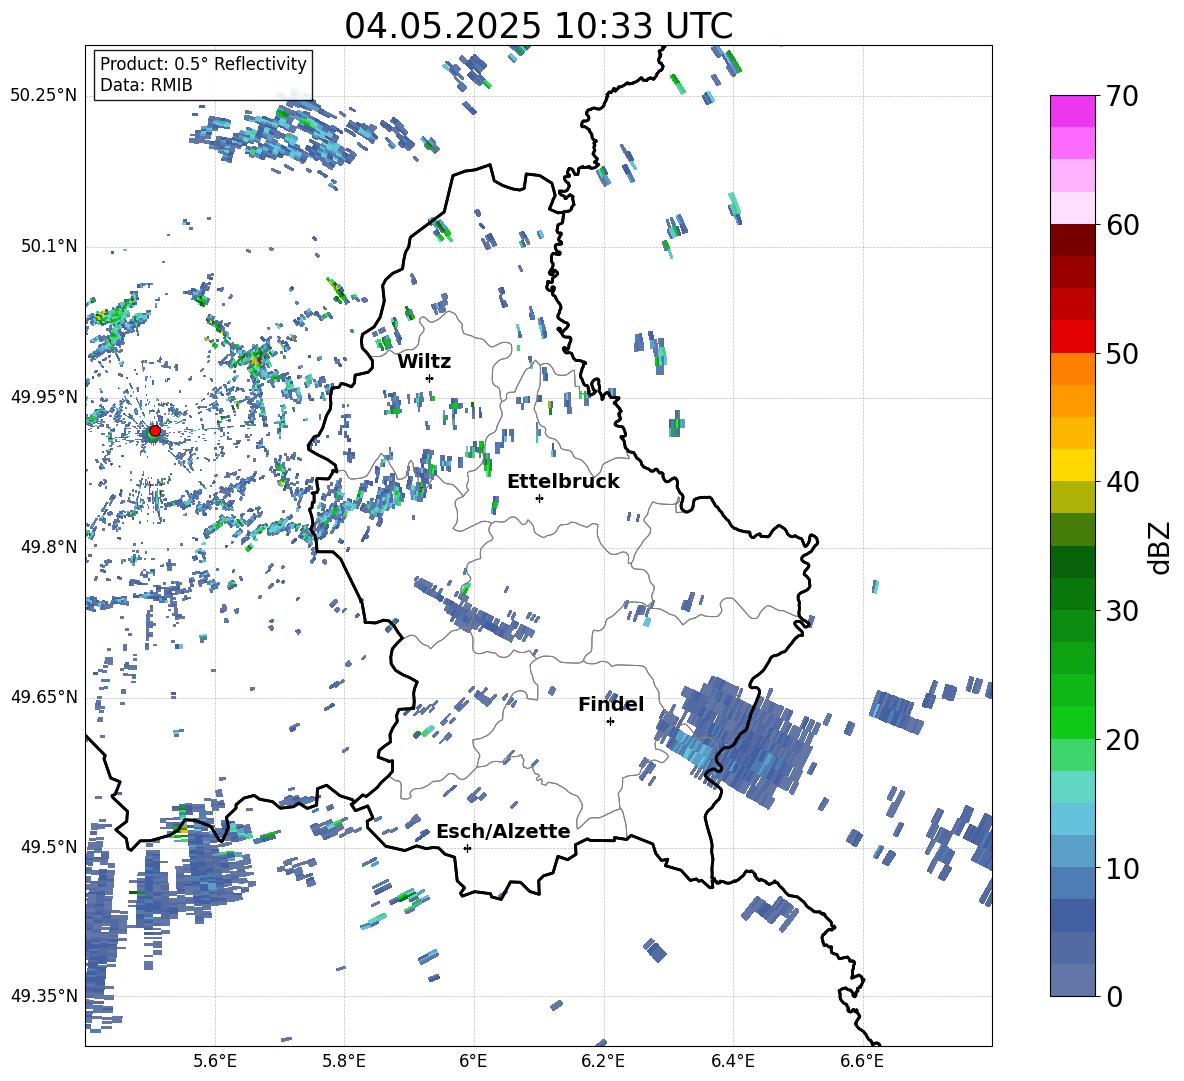
Task: Click the colorbar tick label 70
Action: coord(1122,97)
